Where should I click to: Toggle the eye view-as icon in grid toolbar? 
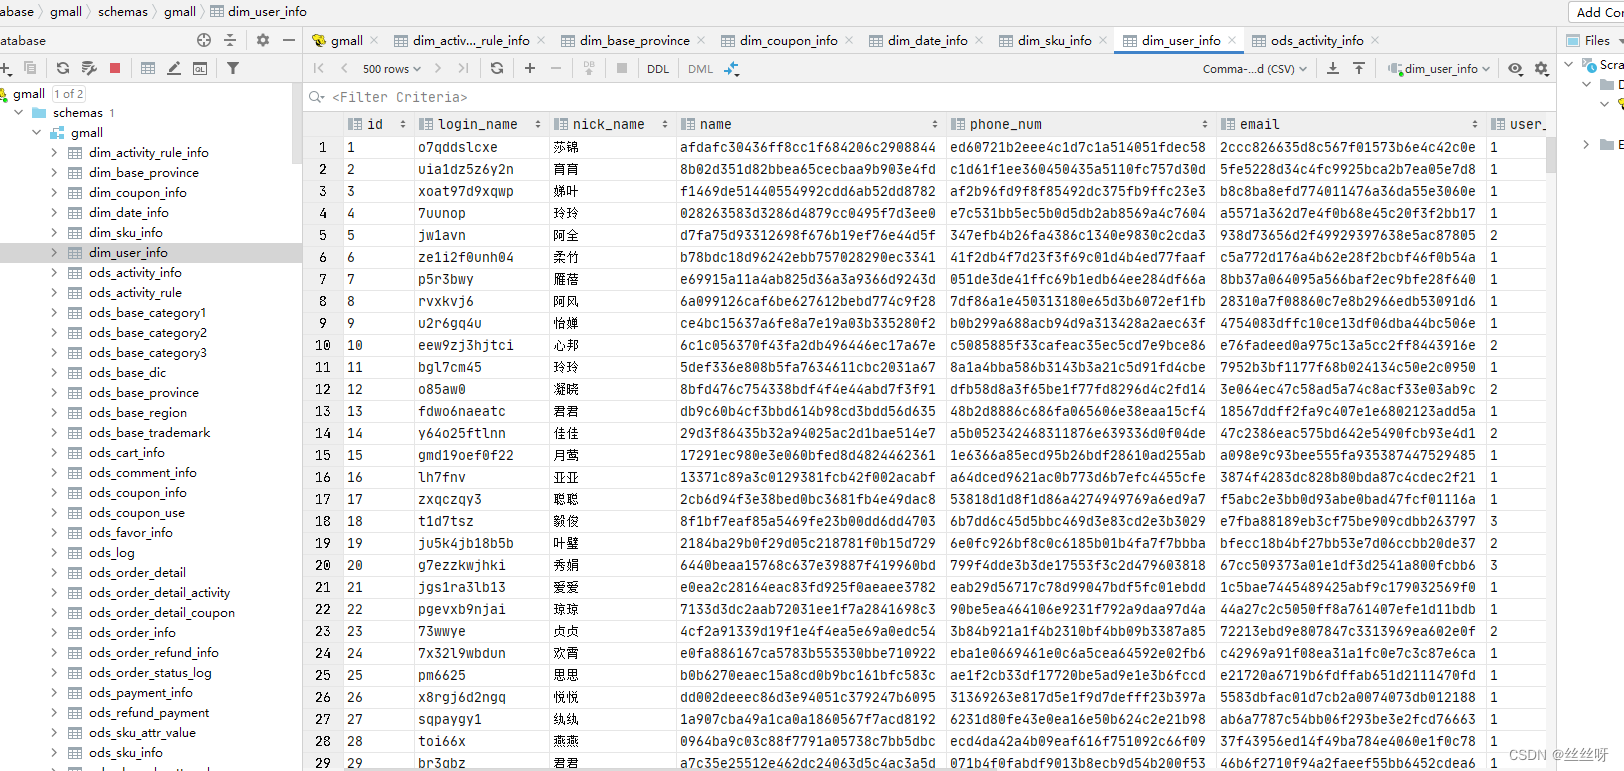(x=1516, y=68)
